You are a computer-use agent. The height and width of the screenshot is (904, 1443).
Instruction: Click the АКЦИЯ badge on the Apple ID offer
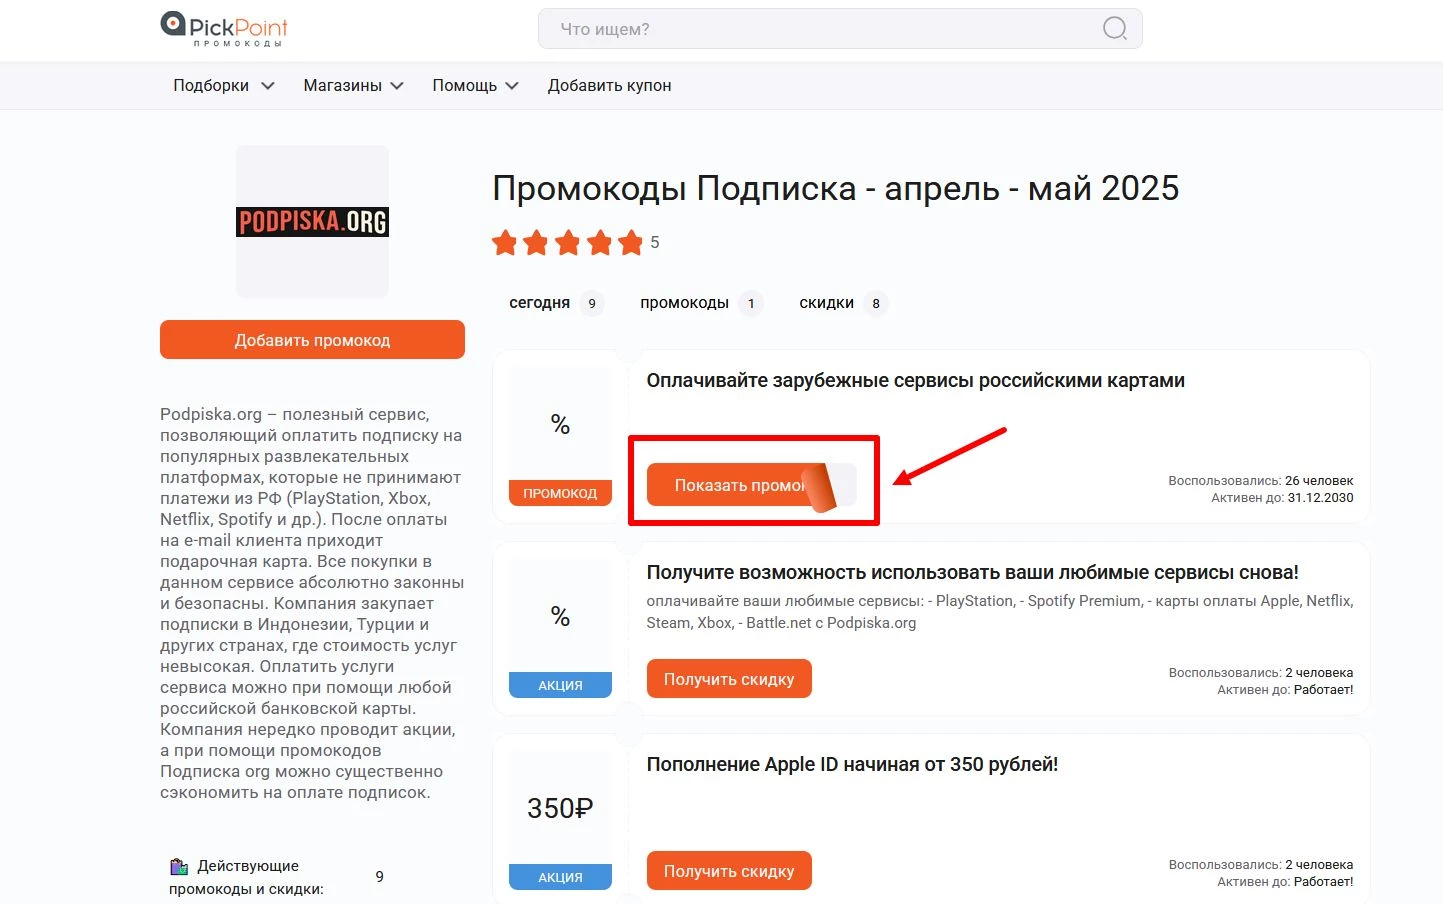click(560, 877)
